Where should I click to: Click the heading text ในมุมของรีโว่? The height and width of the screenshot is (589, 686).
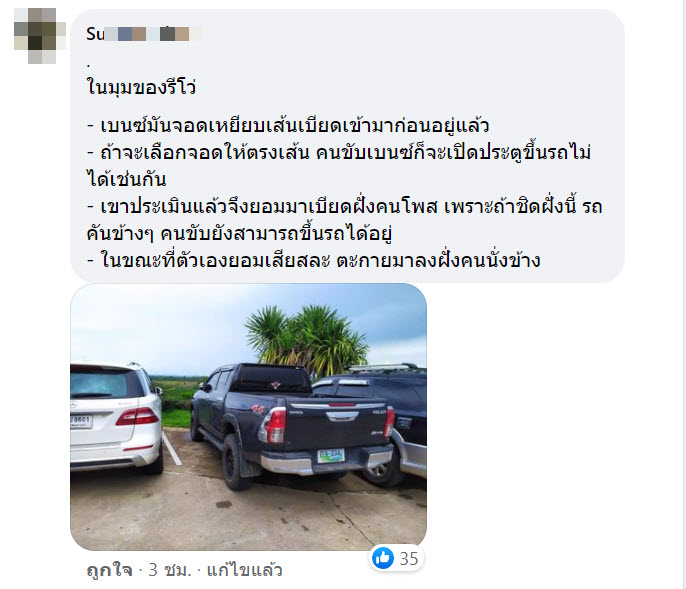coord(141,86)
